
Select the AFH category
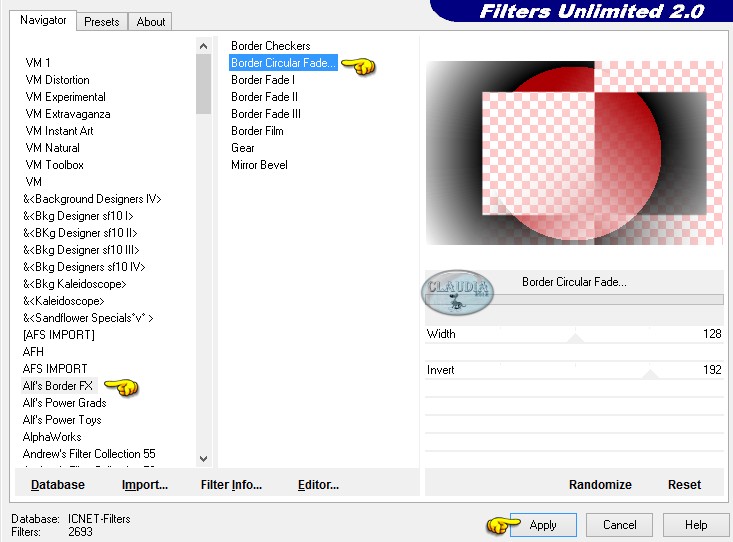33,352
